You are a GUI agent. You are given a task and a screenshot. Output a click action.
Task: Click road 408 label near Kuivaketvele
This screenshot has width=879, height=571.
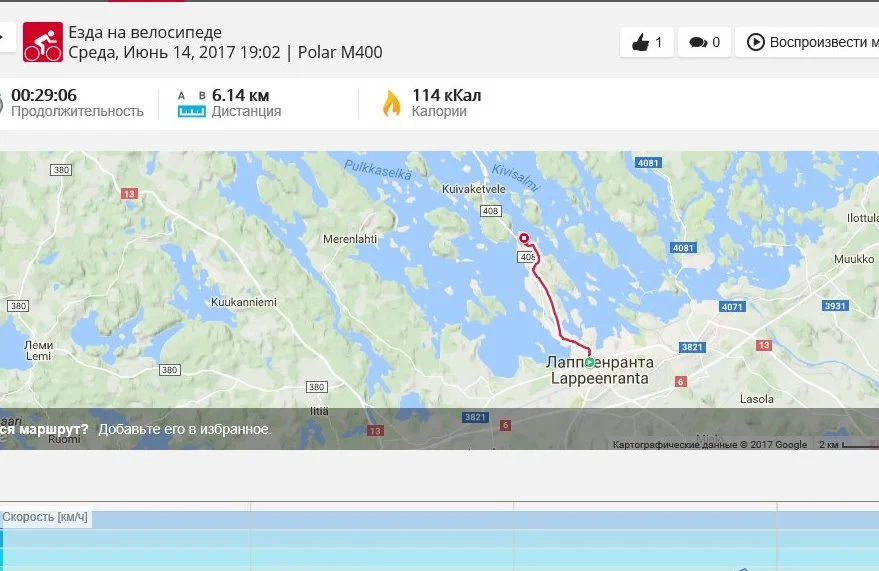(x=491, y=211)
